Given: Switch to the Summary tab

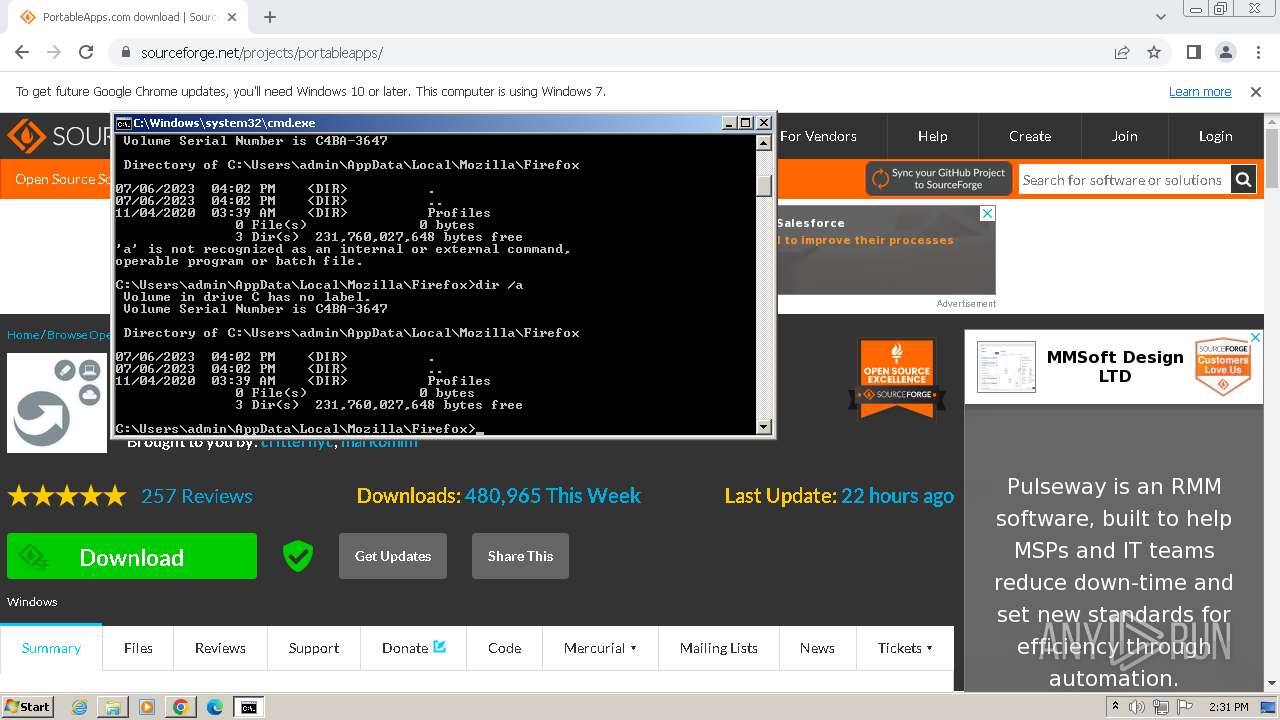Looking at the screenshot, I should [51, 648].
